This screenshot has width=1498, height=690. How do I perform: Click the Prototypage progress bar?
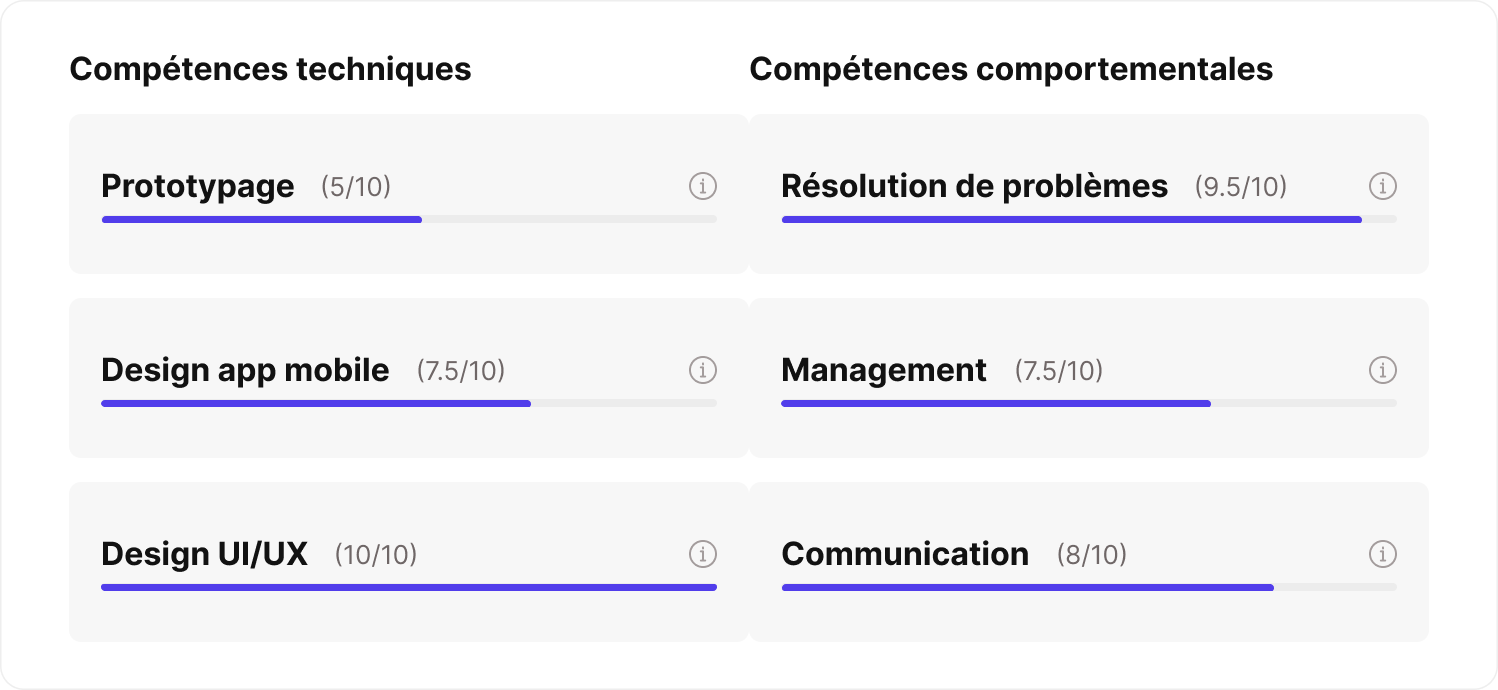(x=409, y=219)
